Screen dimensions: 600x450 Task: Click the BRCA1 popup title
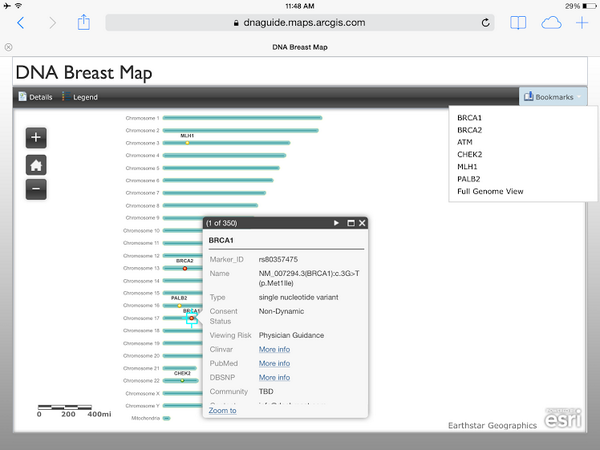(x=221, y=240)
